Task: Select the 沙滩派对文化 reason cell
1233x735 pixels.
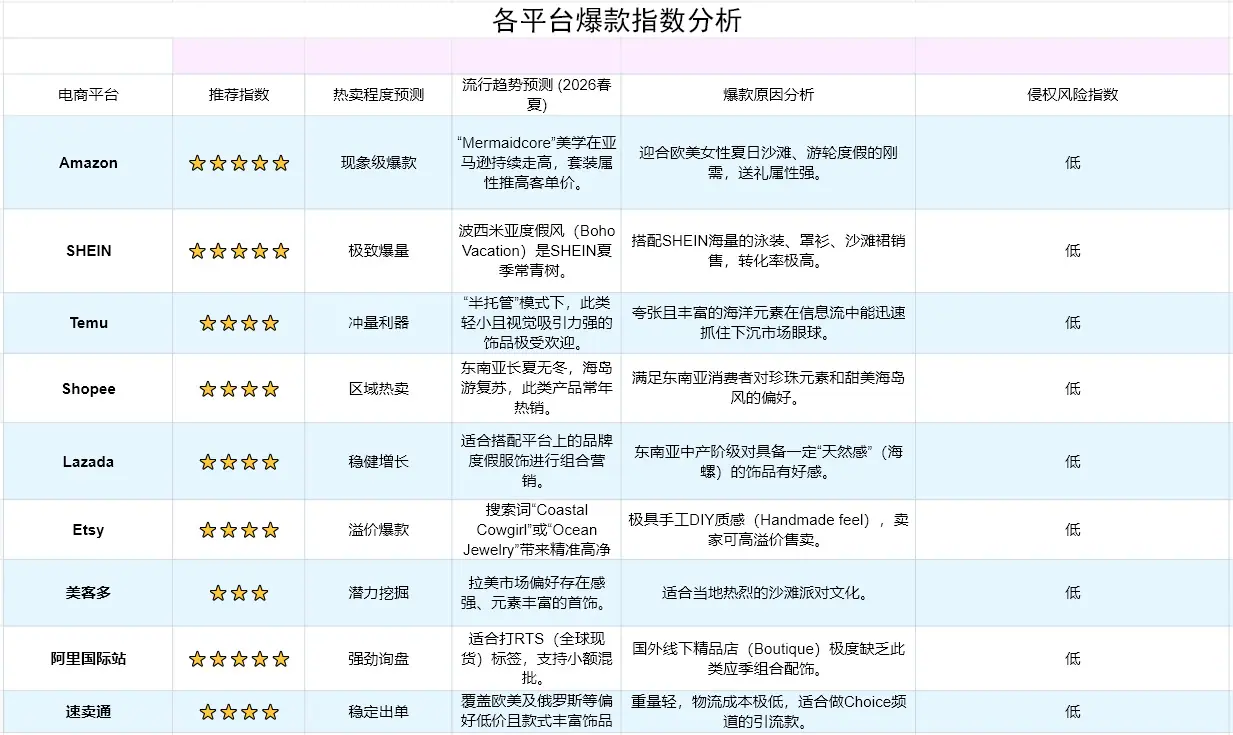Action: [768, 593]
